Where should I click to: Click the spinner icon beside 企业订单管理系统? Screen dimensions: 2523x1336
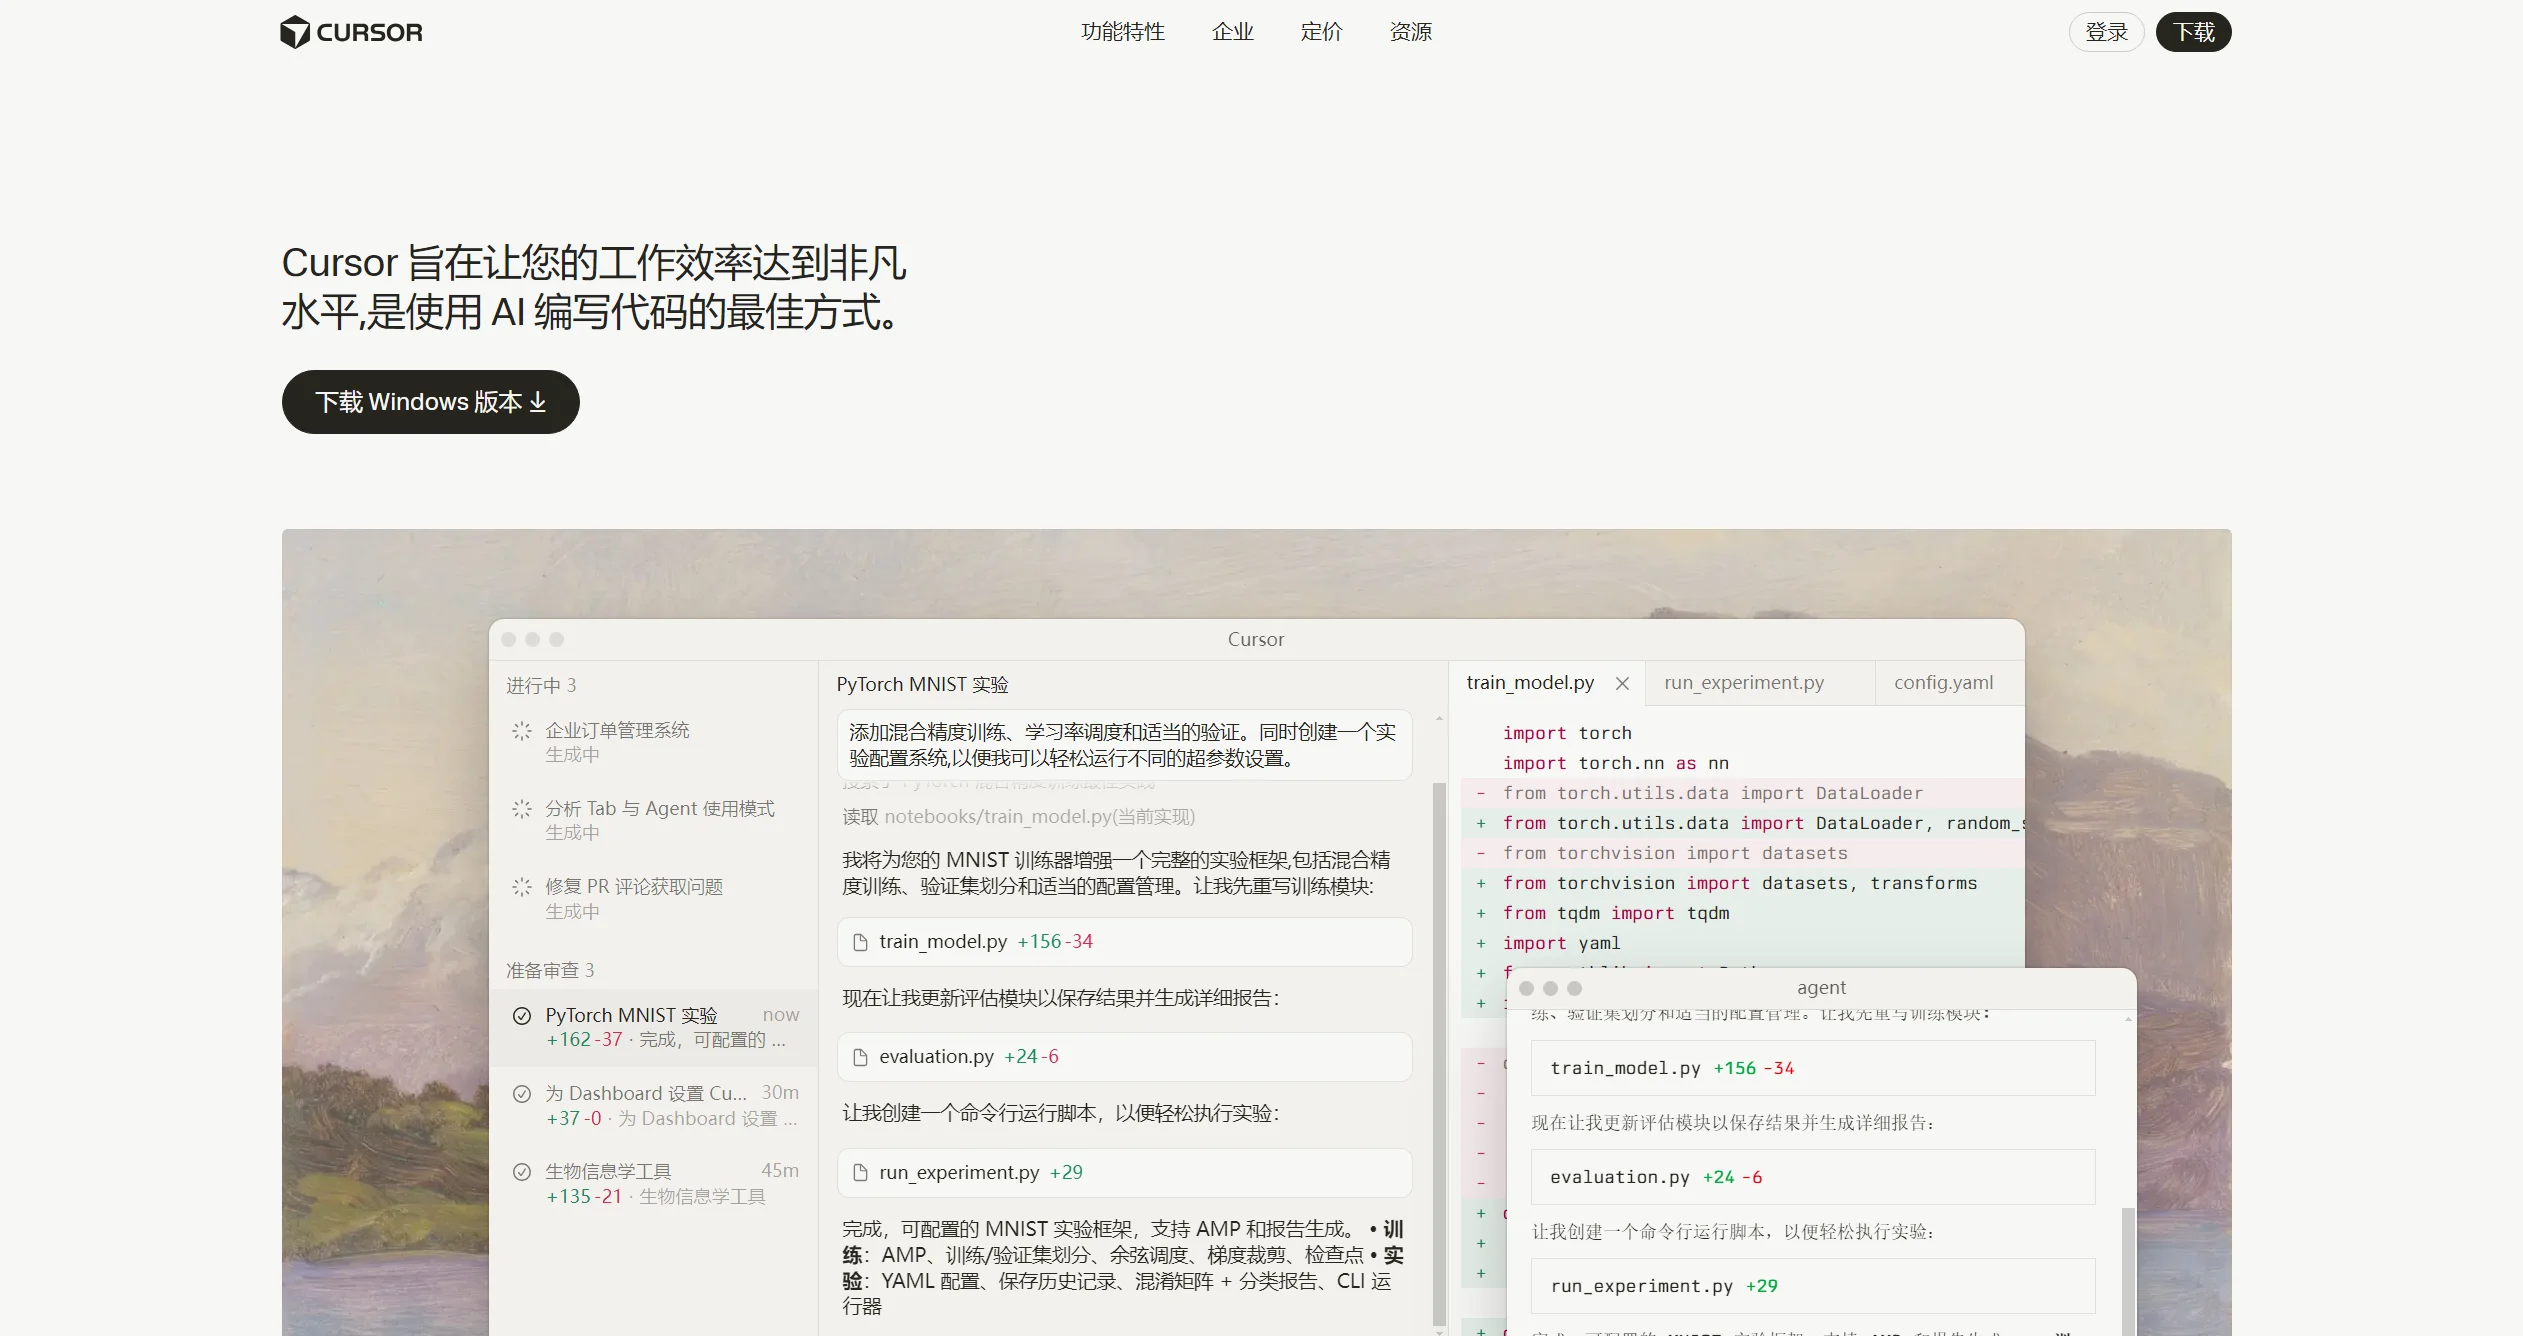pos(521,731)
